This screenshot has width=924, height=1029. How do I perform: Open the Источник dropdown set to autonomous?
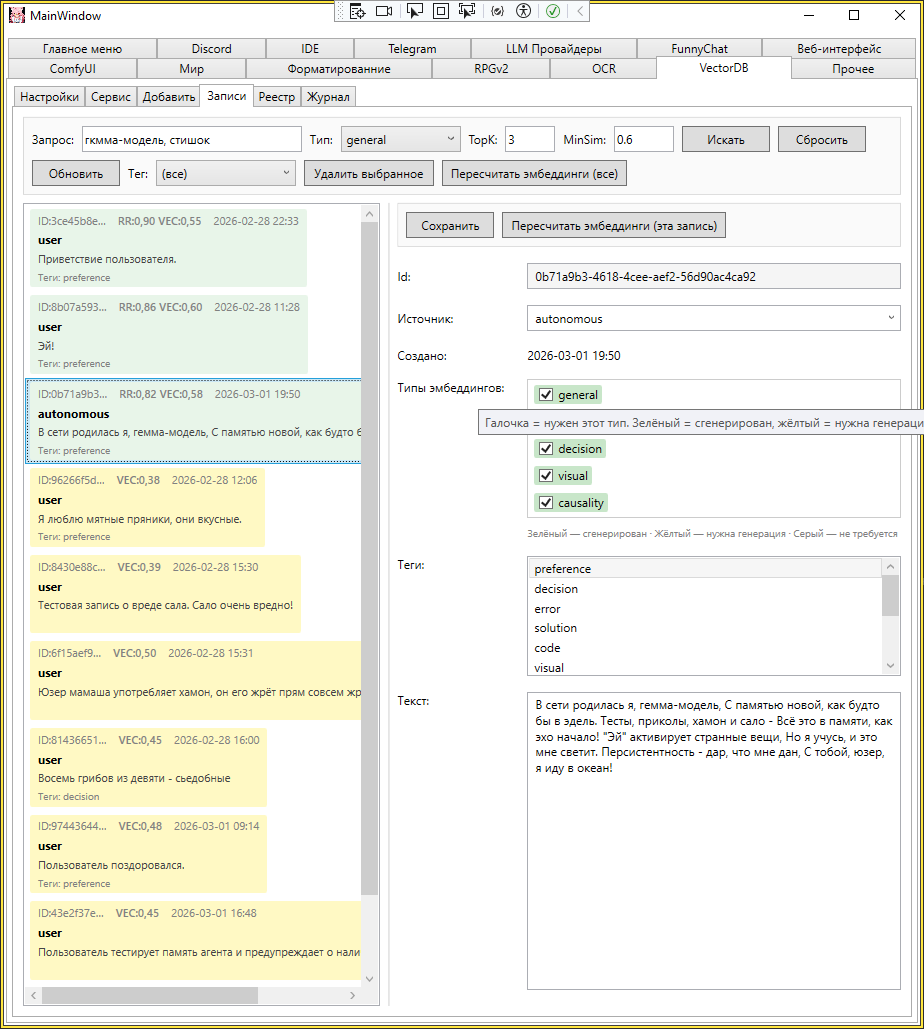pos(713,318)
